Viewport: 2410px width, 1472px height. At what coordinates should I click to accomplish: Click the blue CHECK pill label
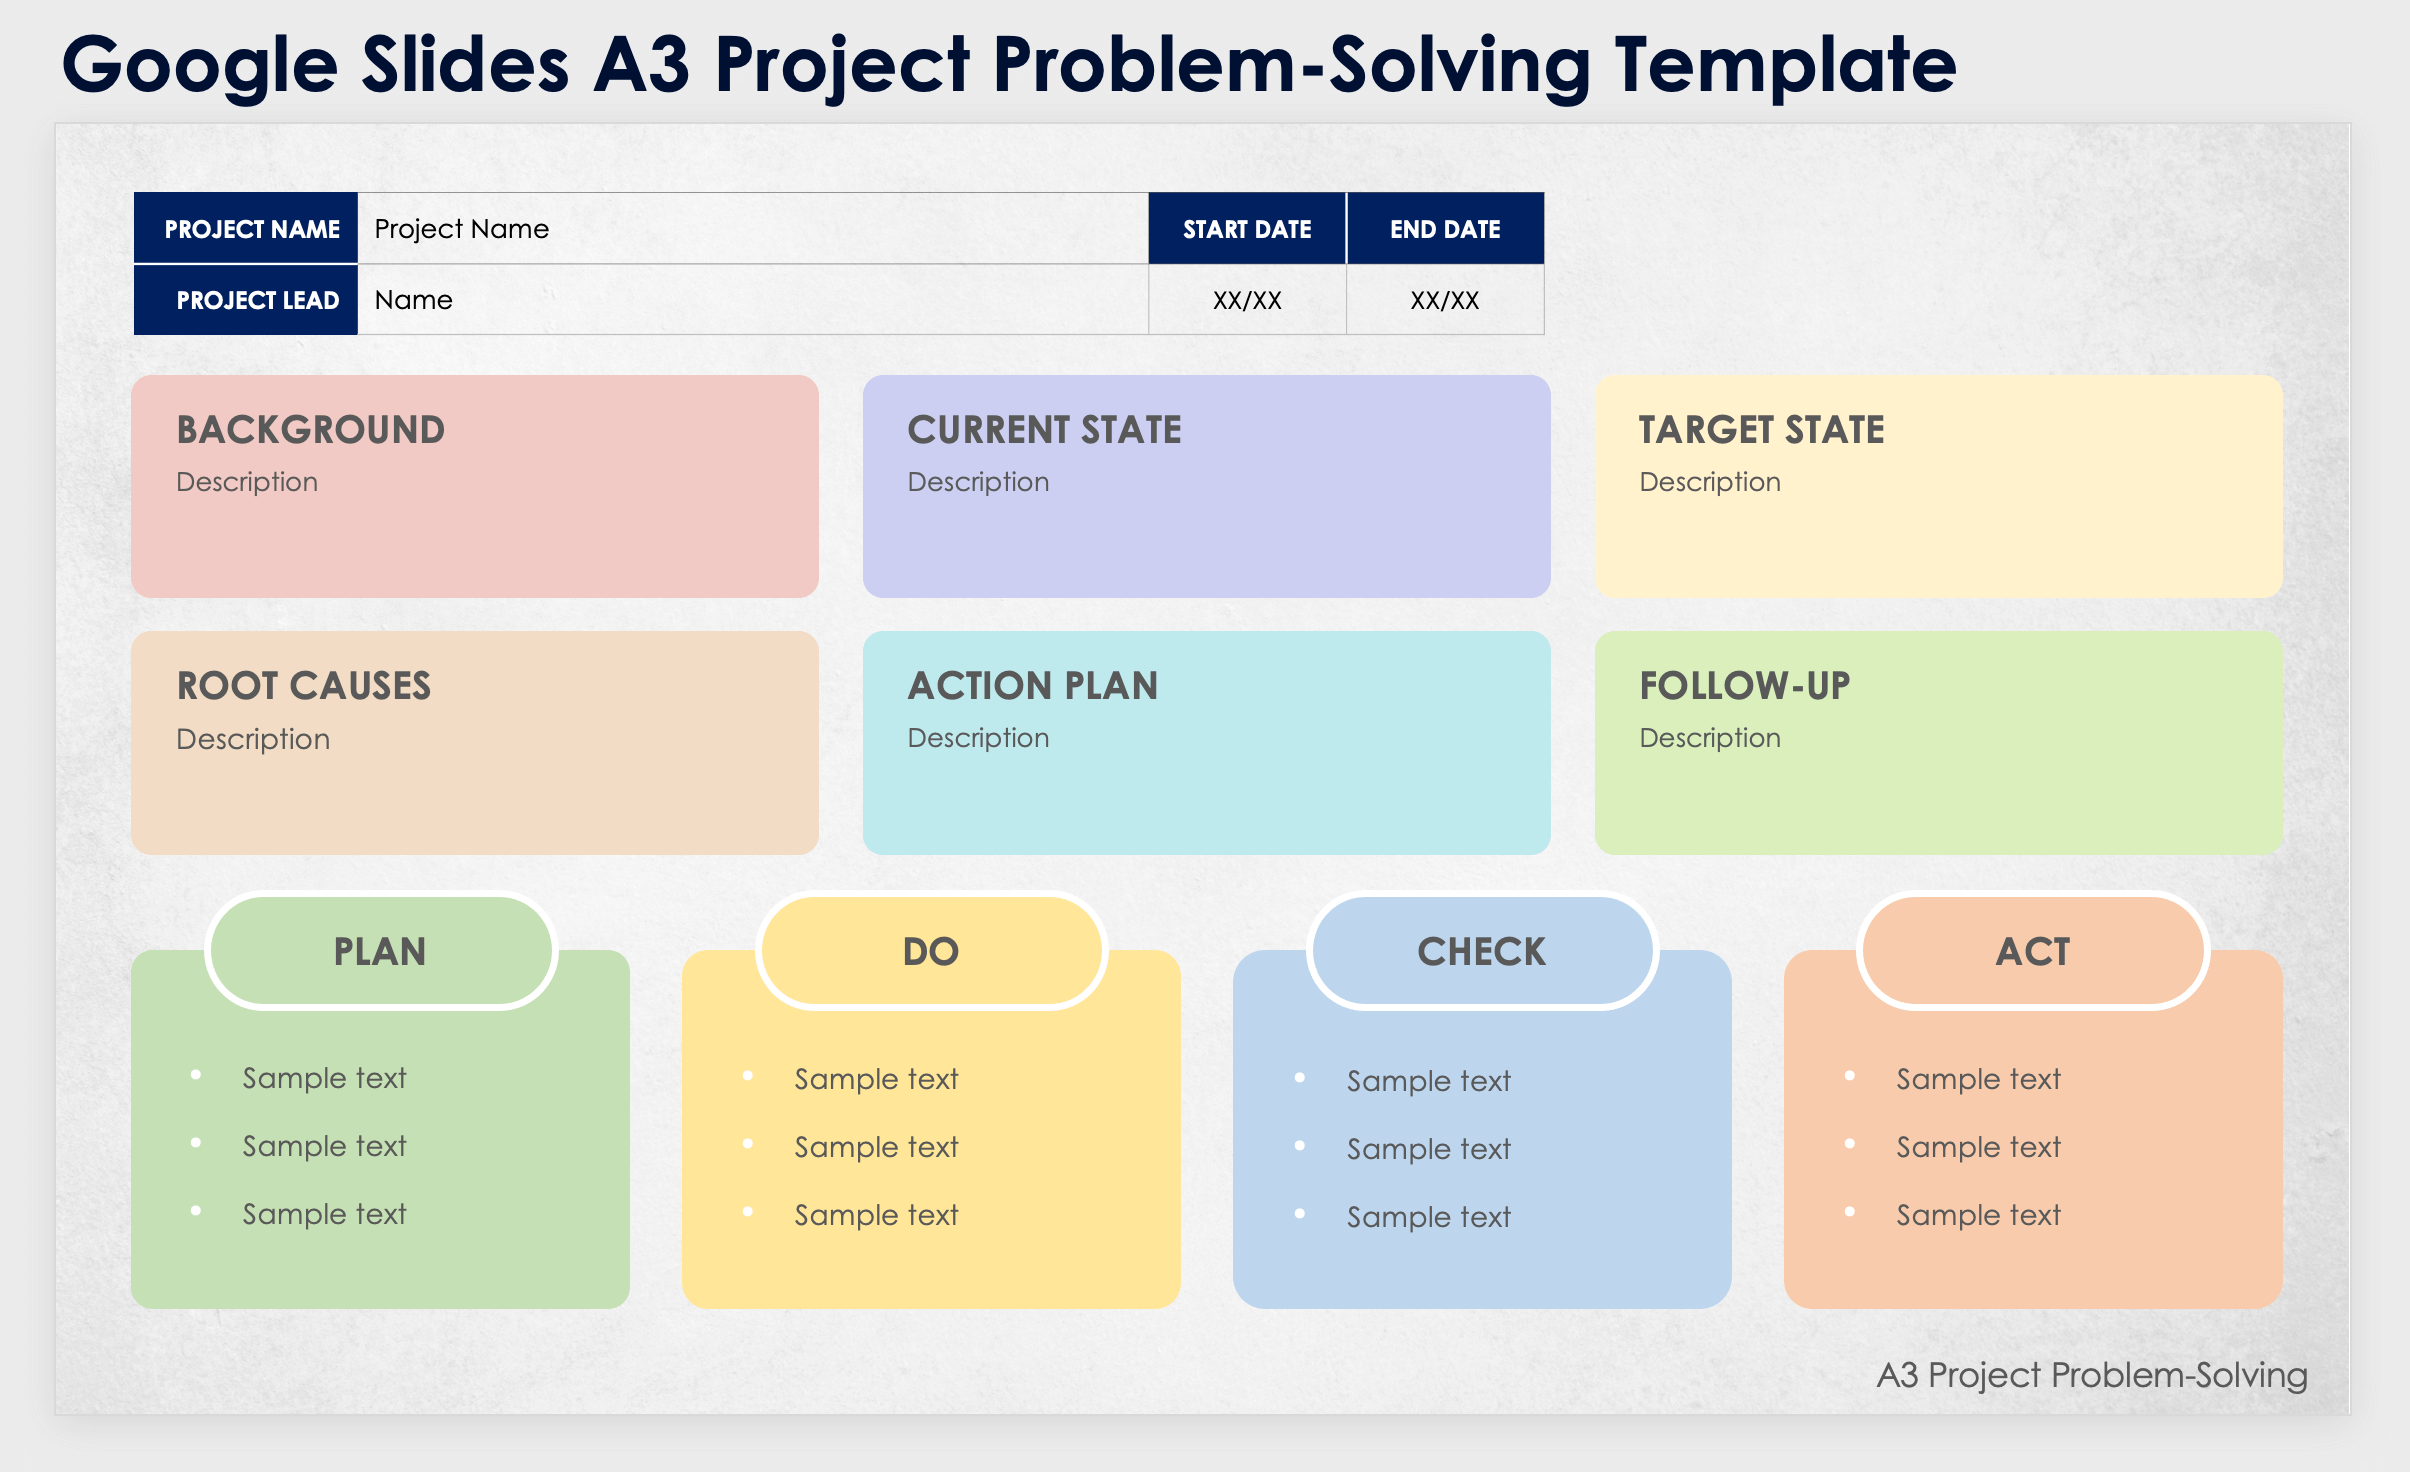(x=1482, y=952)
